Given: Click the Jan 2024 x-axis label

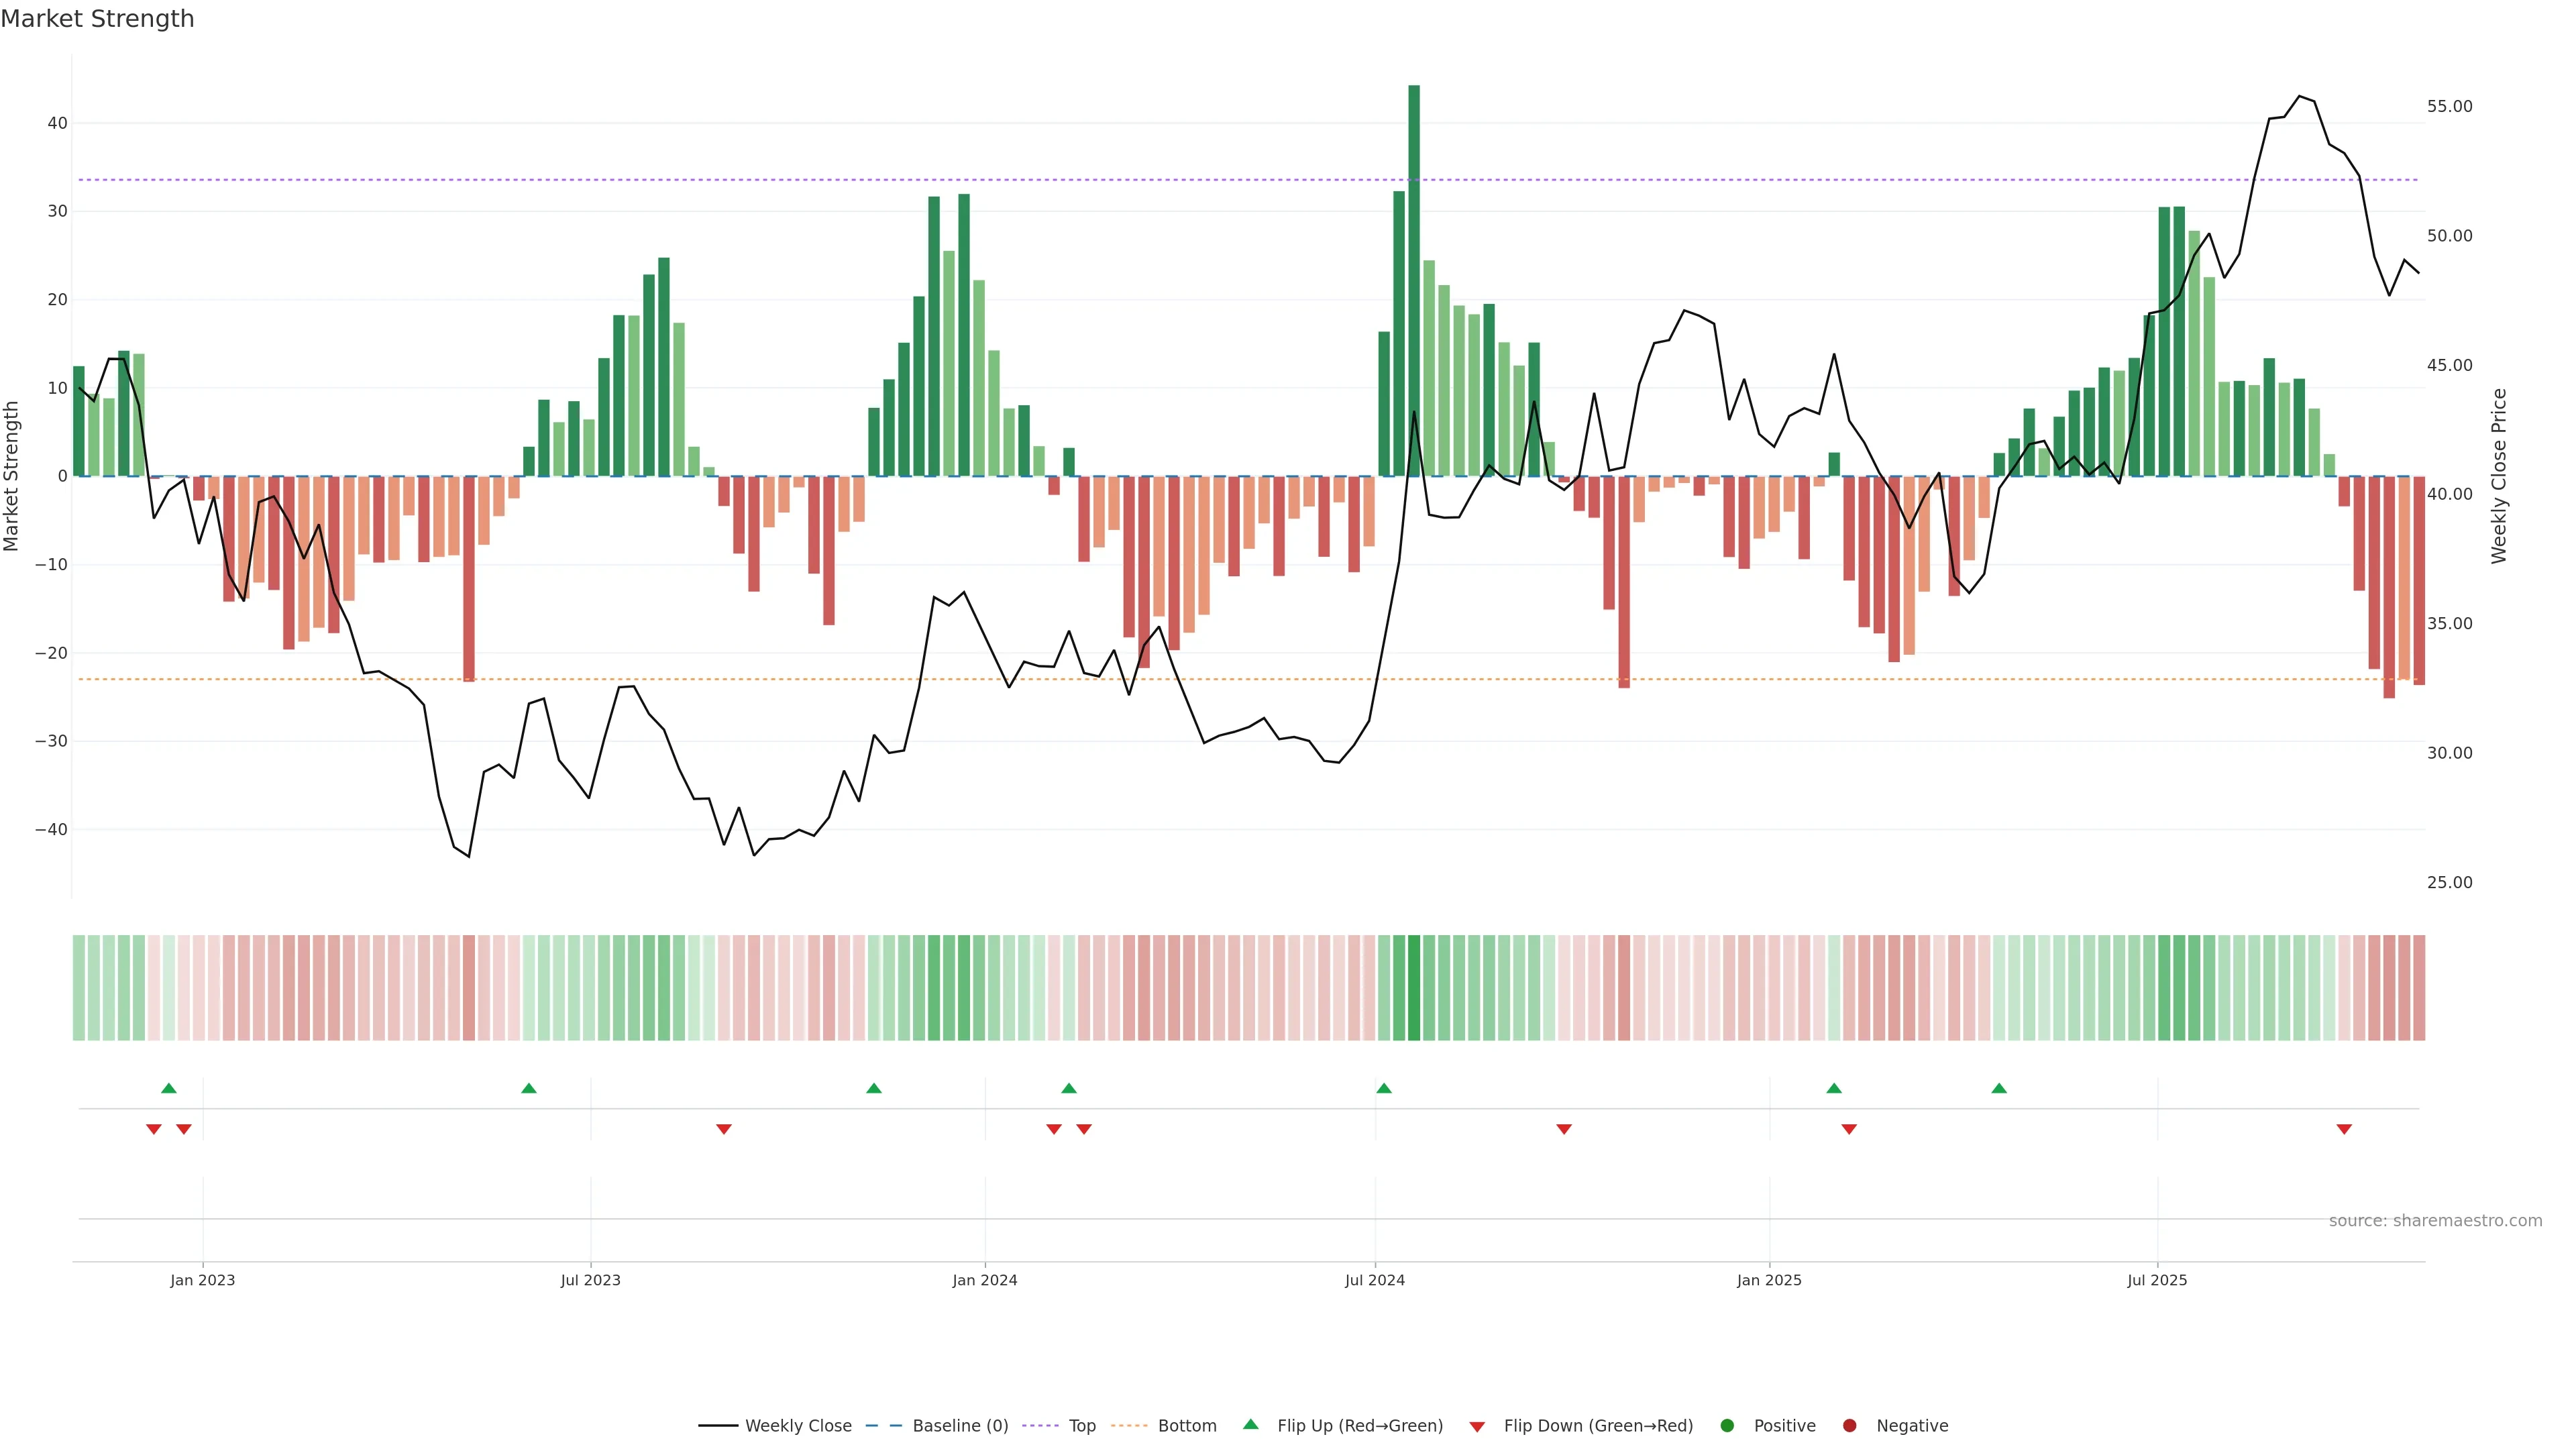Looking at the screenshot, I should (984, 1280).
